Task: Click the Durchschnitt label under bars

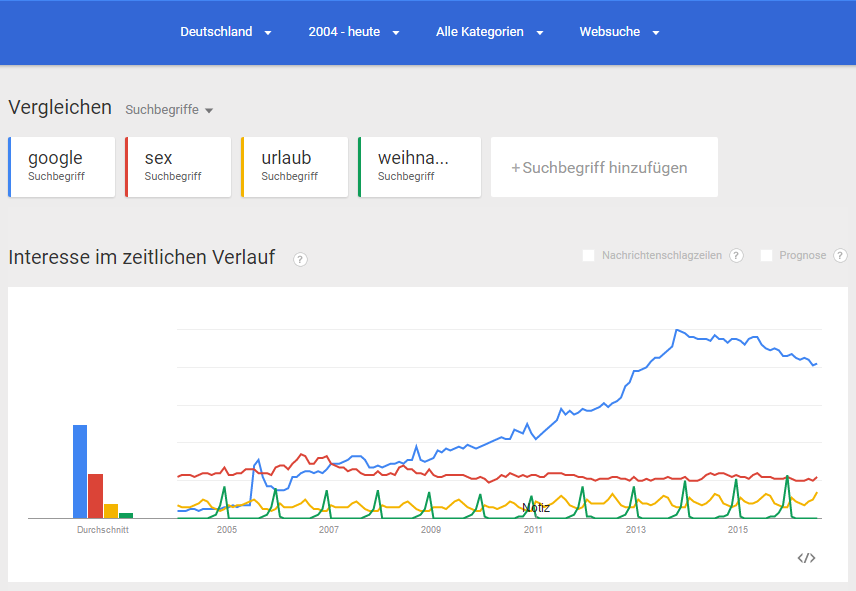Action: (103, 530)
